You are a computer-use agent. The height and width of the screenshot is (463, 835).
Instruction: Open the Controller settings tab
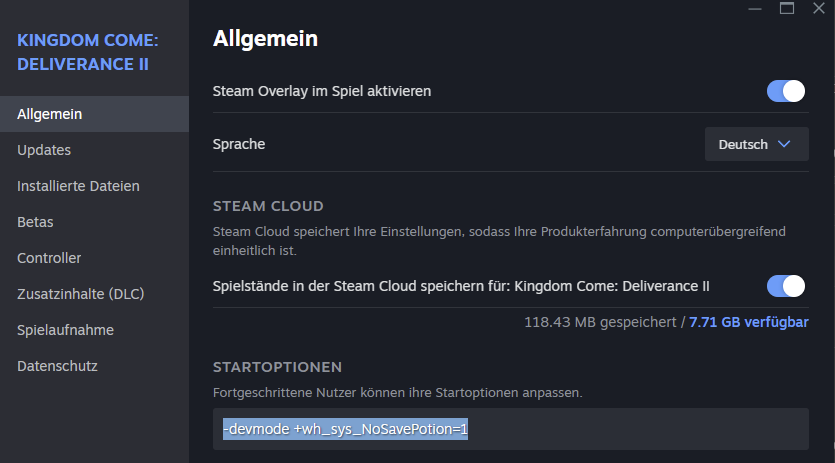tap(49, 258)
